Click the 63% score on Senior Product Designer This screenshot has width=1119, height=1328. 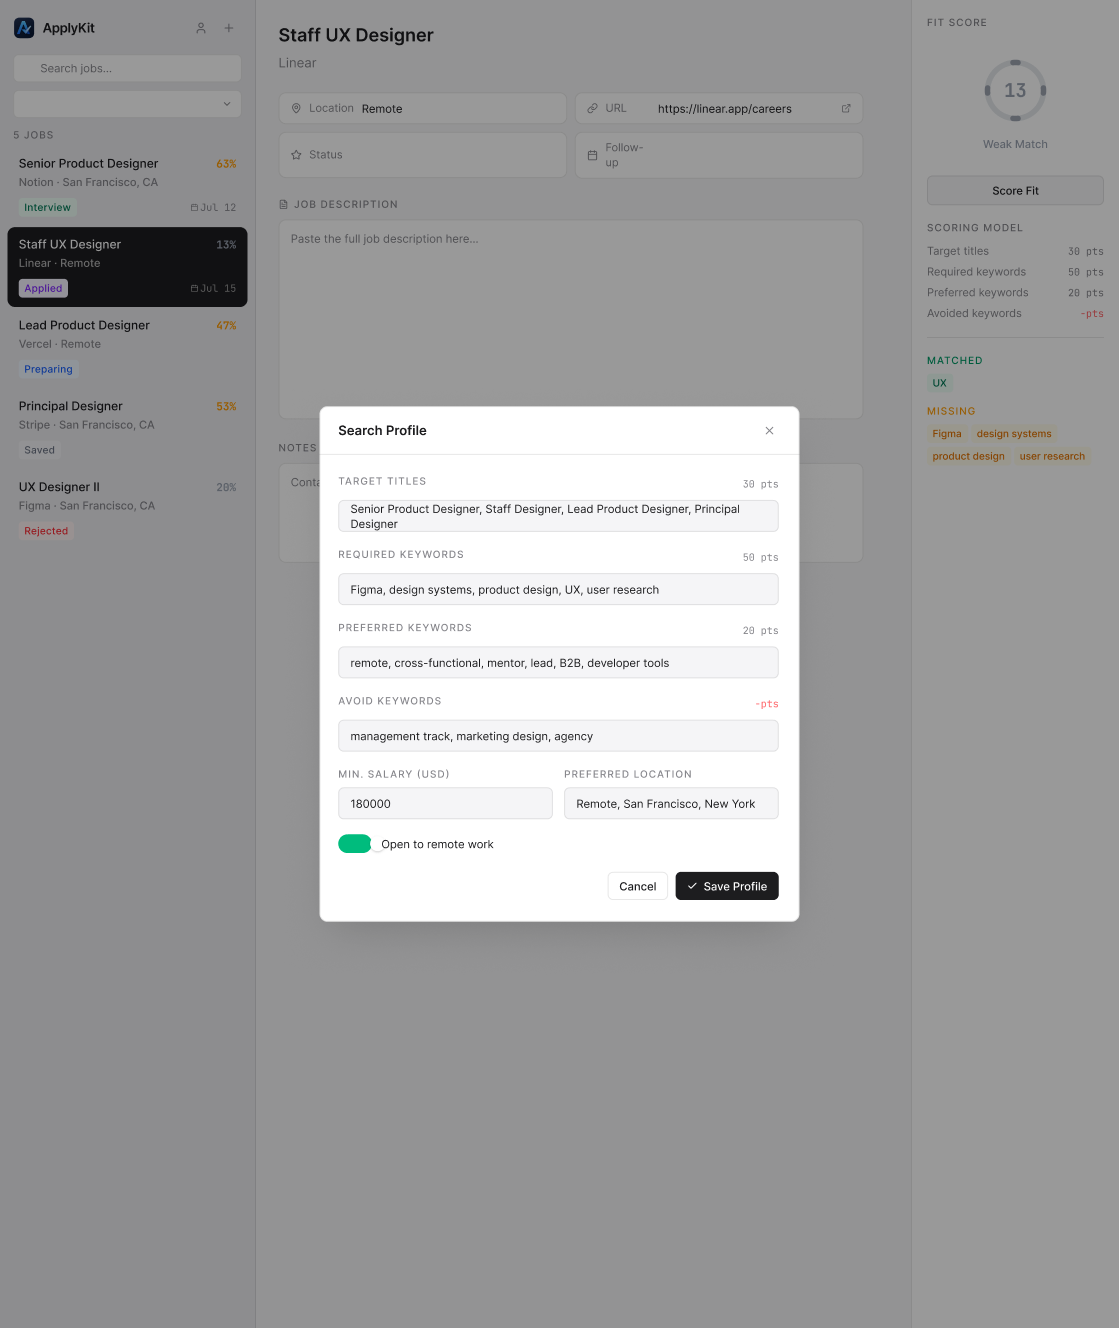pyautogui.click(x=226, y=164)
